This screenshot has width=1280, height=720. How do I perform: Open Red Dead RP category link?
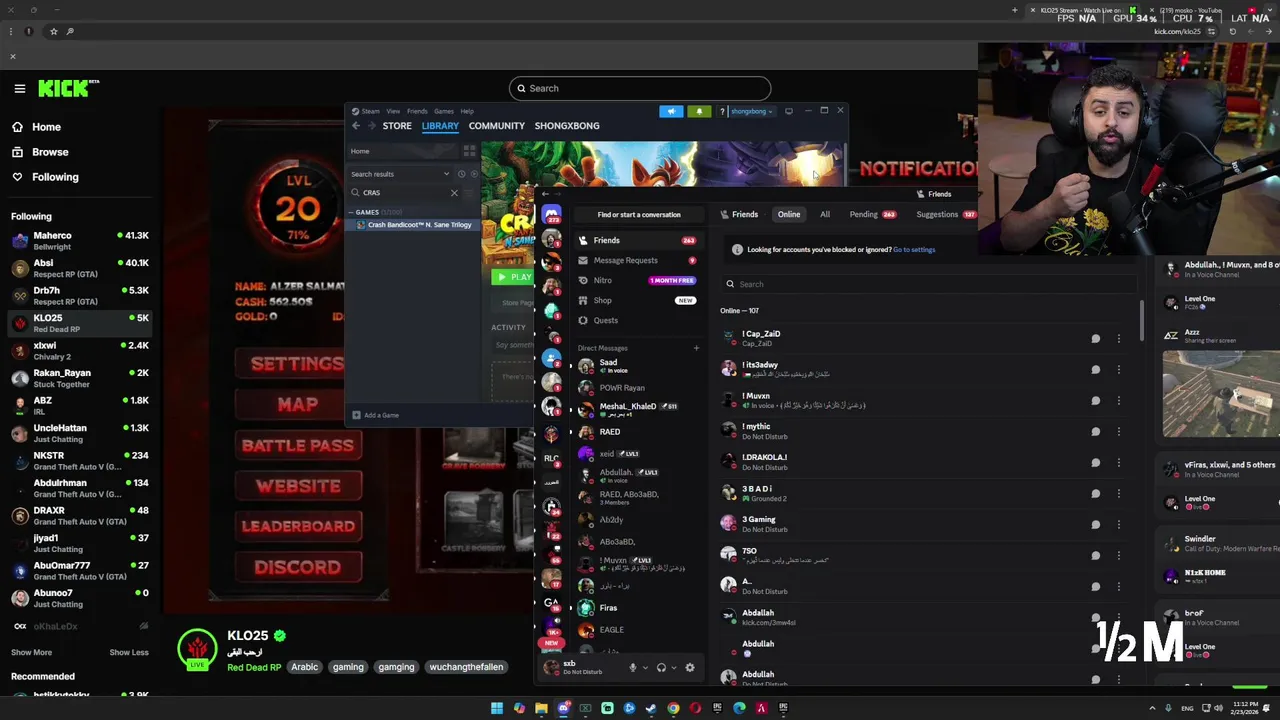254,668
